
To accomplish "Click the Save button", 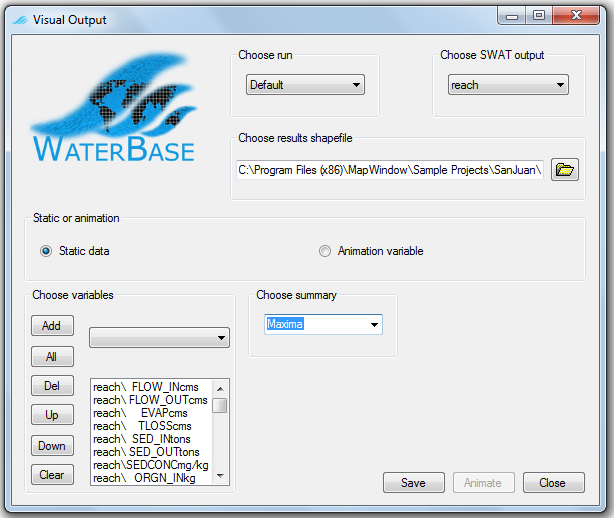I will [x=414, y=482].
